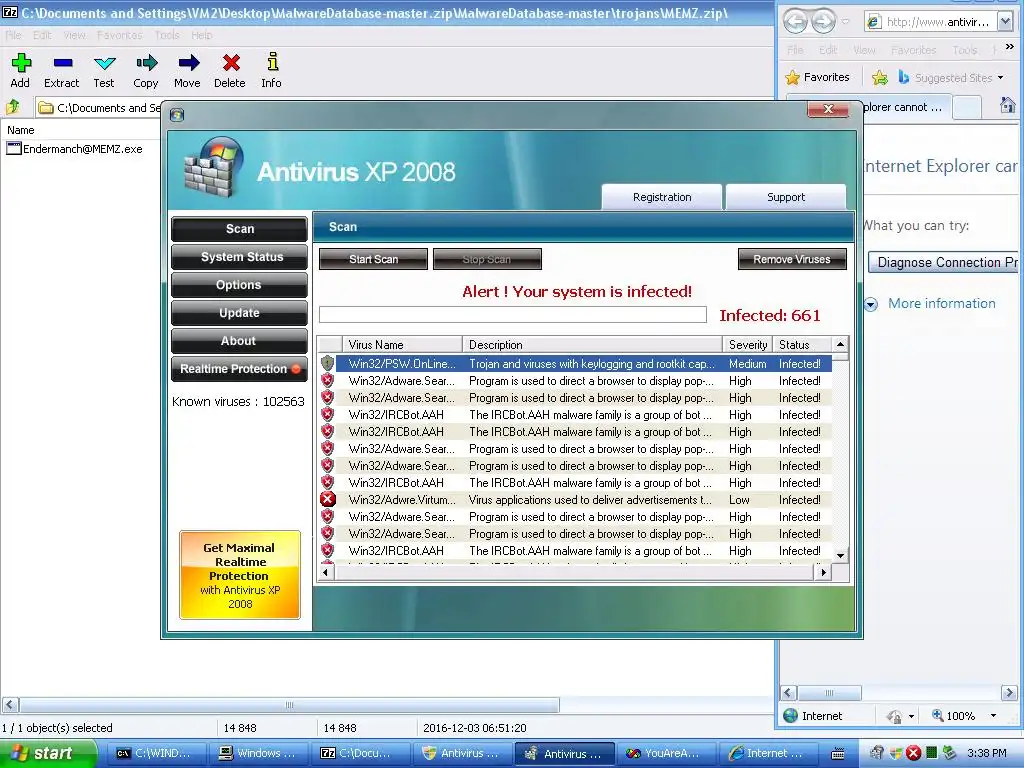Click red X icon on Win32/Adwre.Virtum row
The height and width of the screenshot is (768, 1024).
(x=328, y=500)
